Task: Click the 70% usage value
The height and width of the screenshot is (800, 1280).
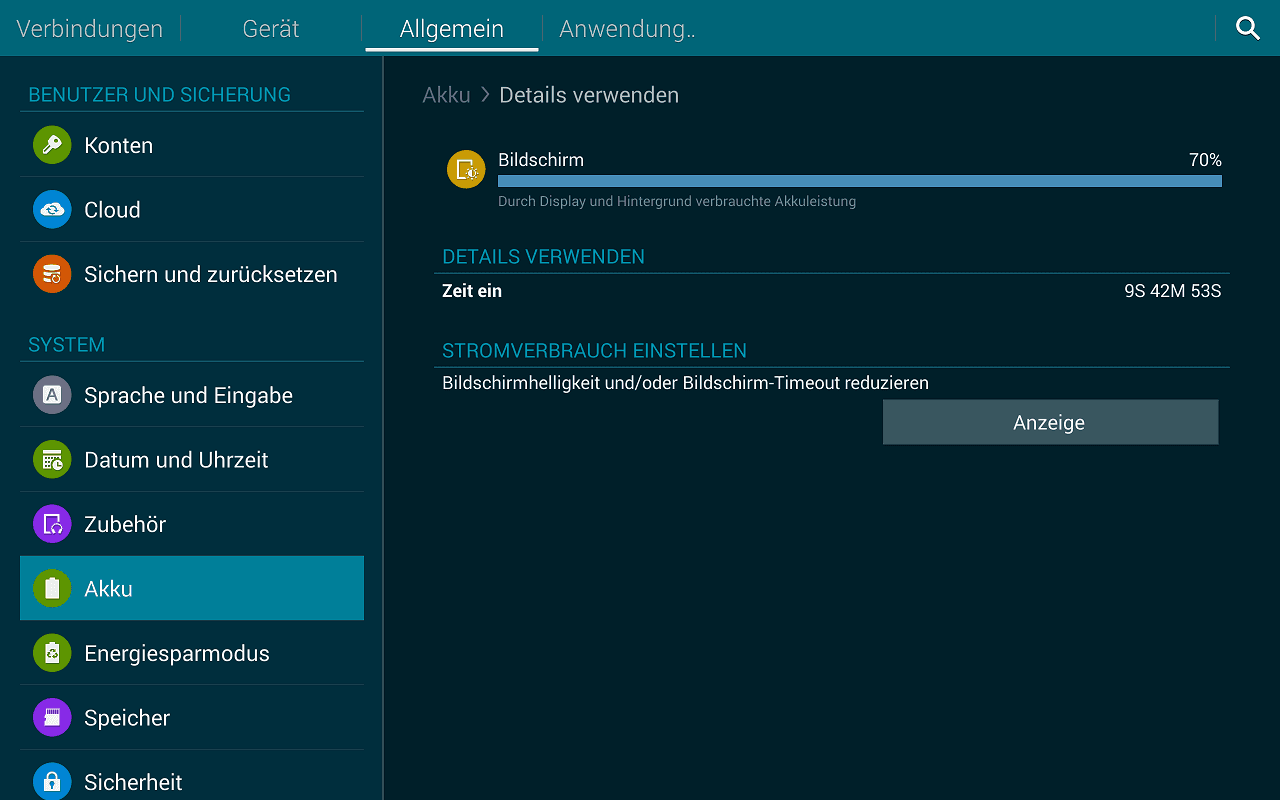Action: [x=1205, y=160]
